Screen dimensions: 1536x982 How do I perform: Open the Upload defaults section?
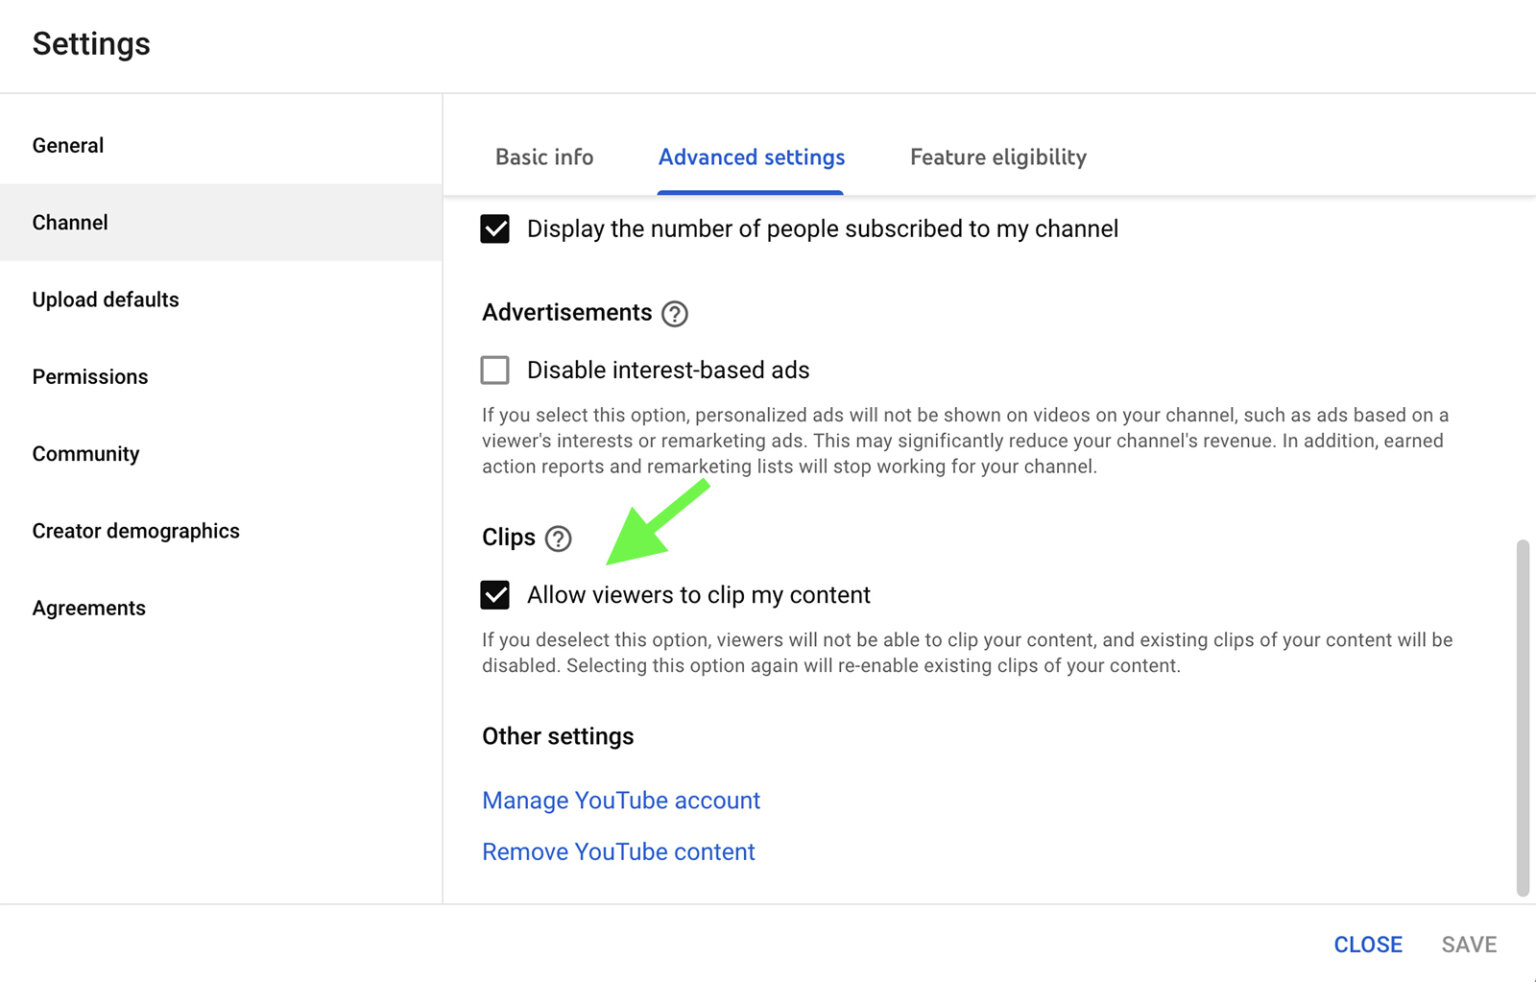(x=105, y=299)
